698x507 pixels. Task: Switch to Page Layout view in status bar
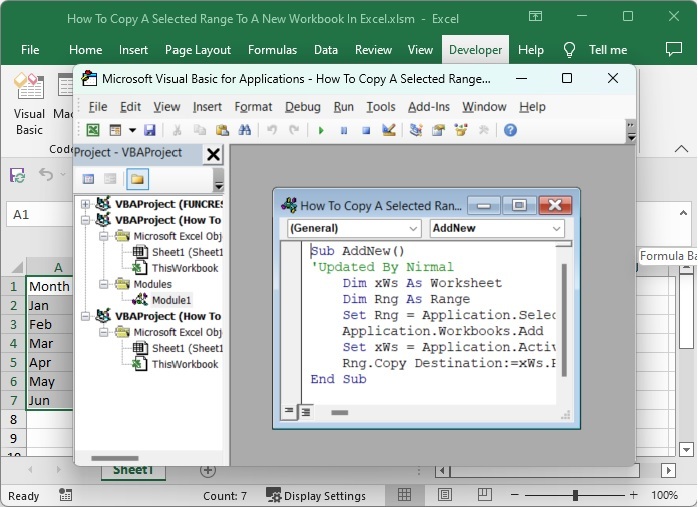pyautogui.click(x=445, y=495)
